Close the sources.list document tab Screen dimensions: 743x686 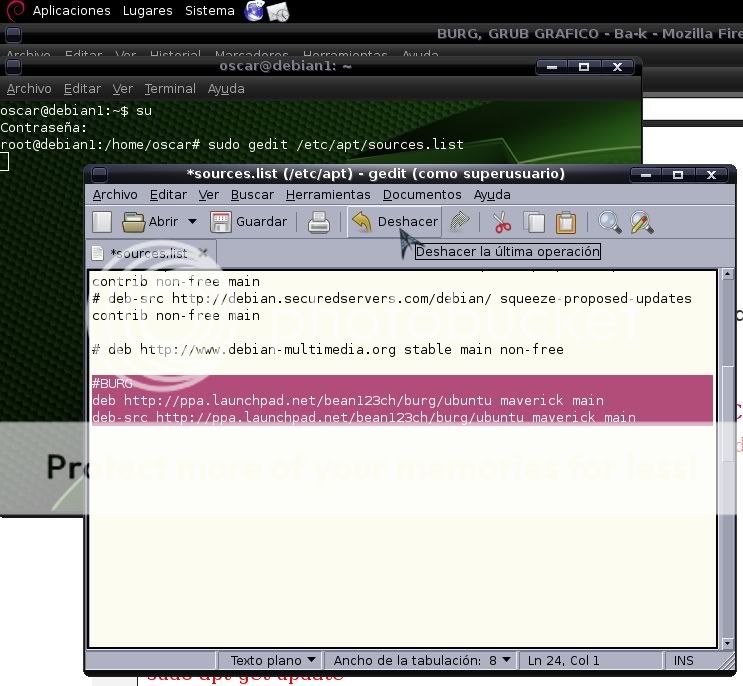pos(203,253)
